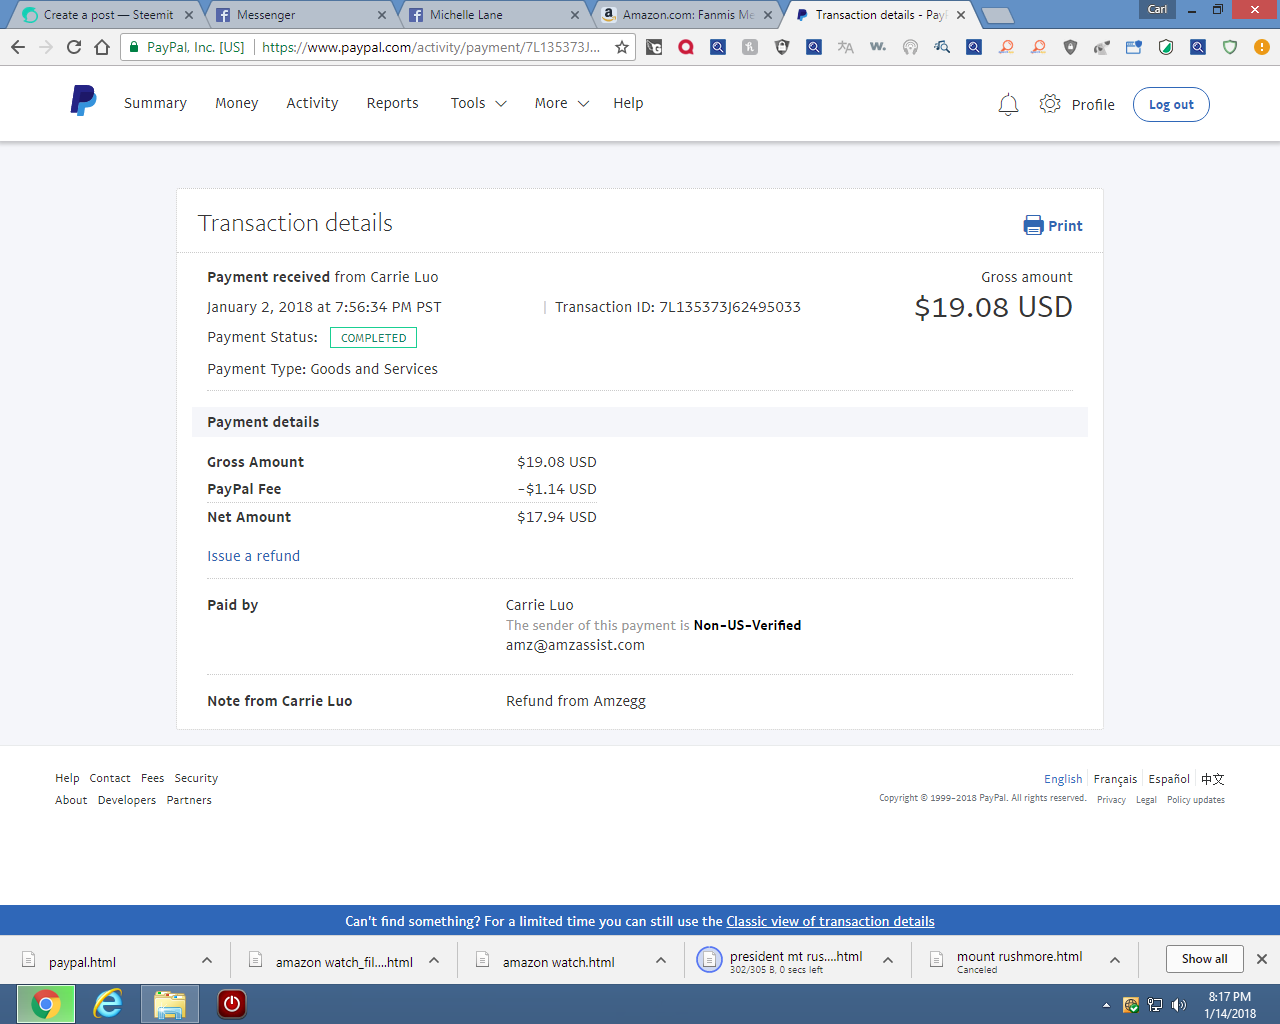Click the red power icon in taskbar
The height and width of the screenshot is (1024, 1280).
[231, 1004]
